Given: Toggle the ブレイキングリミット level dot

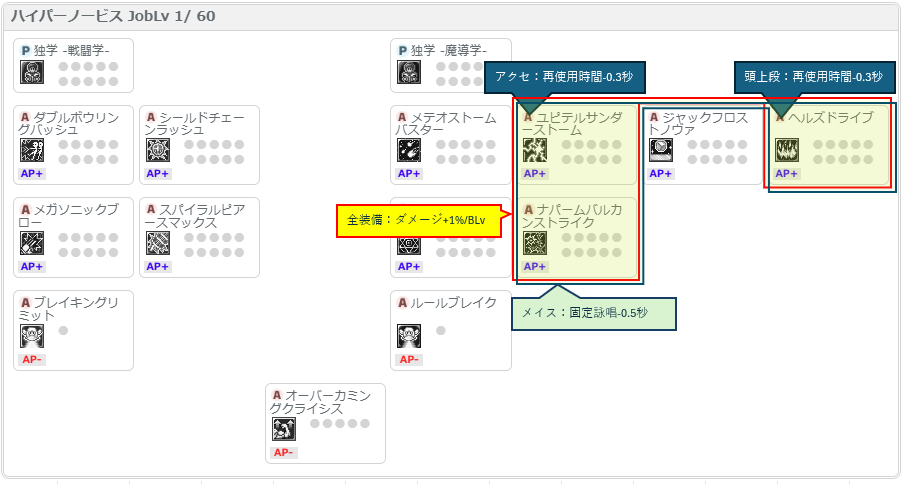Looking at the screenshot, I should click(63, 331).
